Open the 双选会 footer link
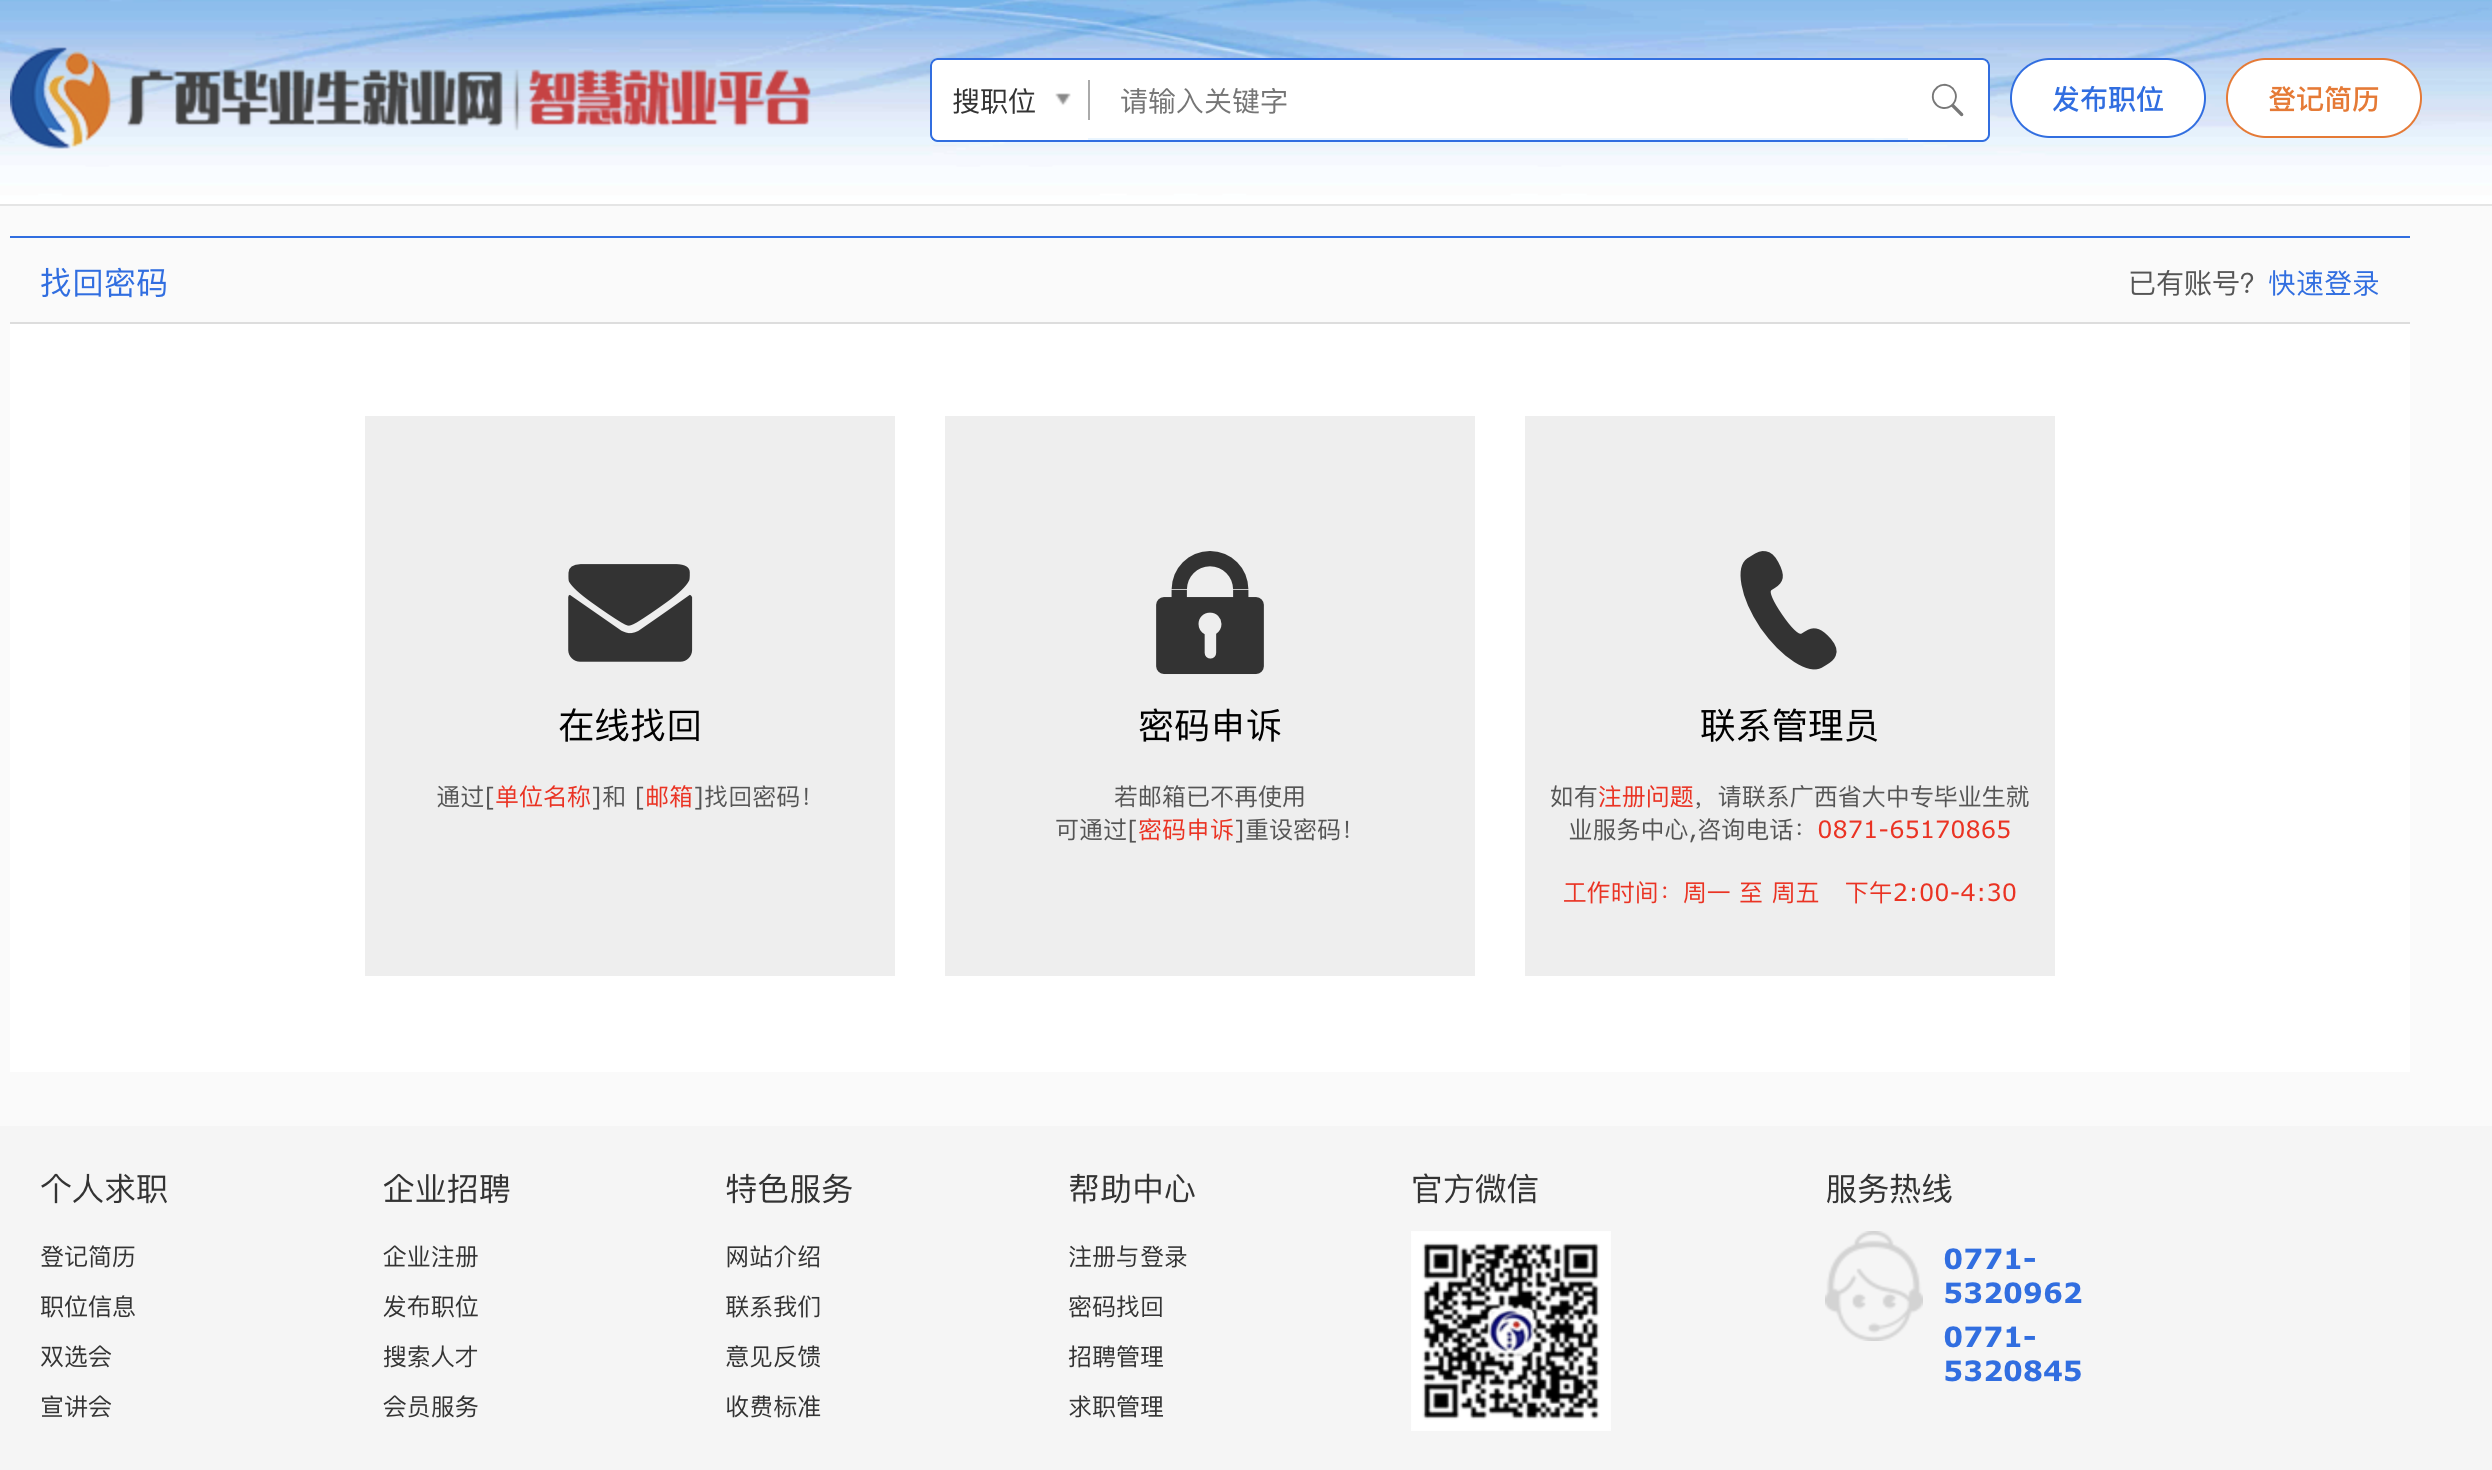 tap(75, 1356)
